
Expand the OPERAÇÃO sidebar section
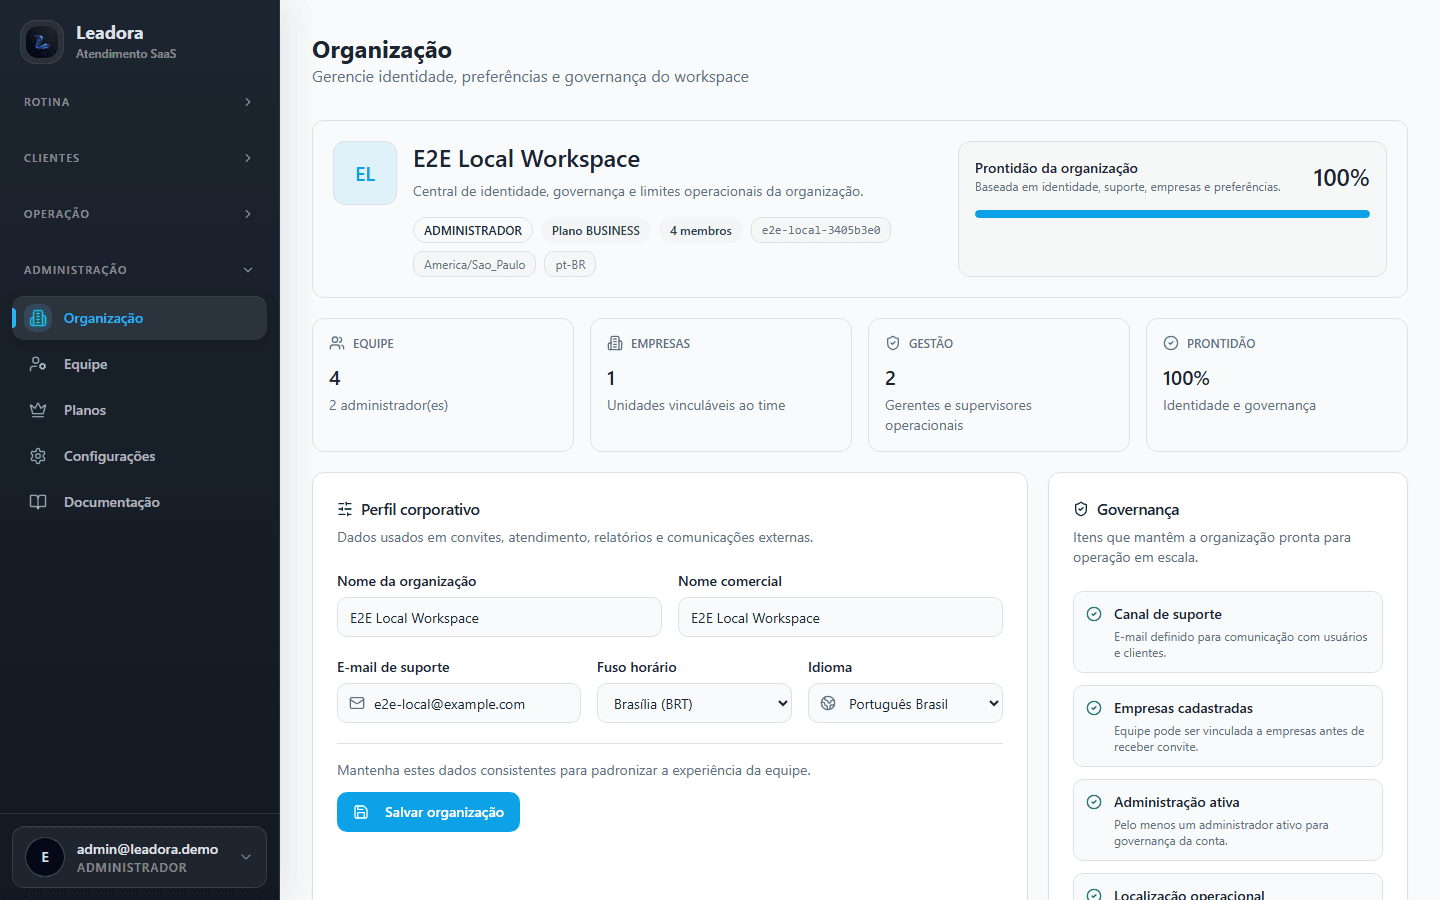coord(140,214)
